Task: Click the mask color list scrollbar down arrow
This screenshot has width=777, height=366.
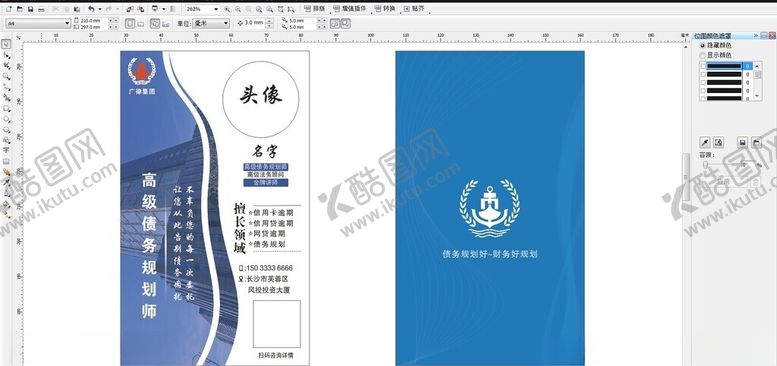Action: [757, 95]
